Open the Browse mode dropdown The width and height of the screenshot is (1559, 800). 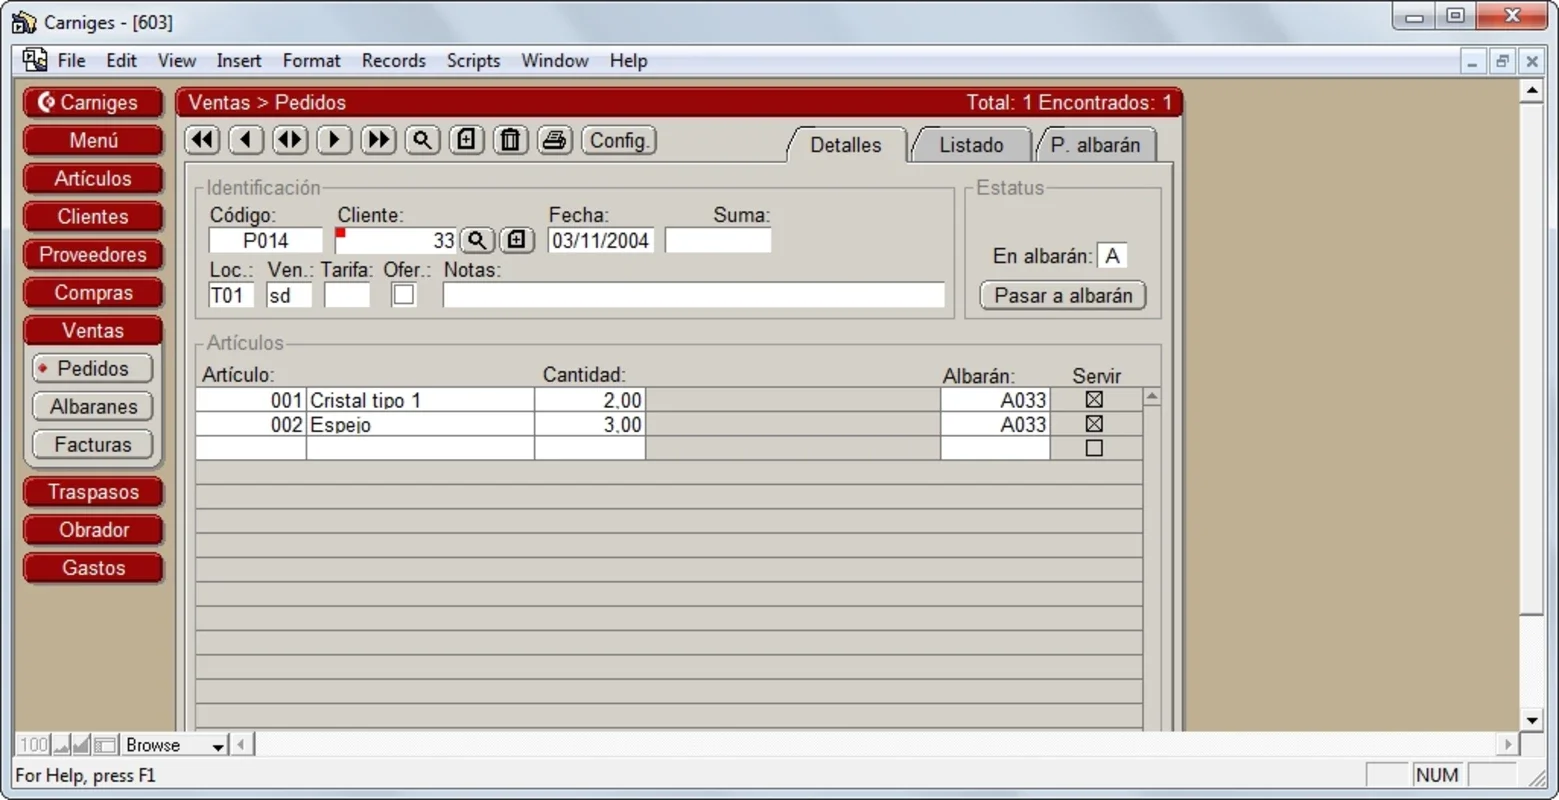click(x=174, y=745)
